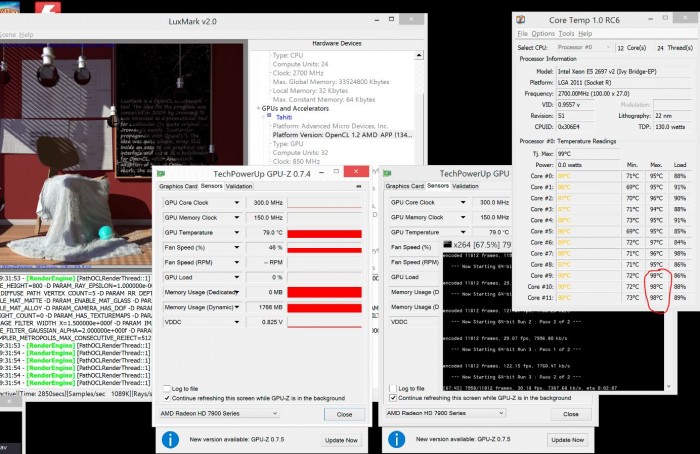Collapse GPUs and Accelerators tree node in LuxMark
Screen dimensions: 700x454
(x=258, y=108)
